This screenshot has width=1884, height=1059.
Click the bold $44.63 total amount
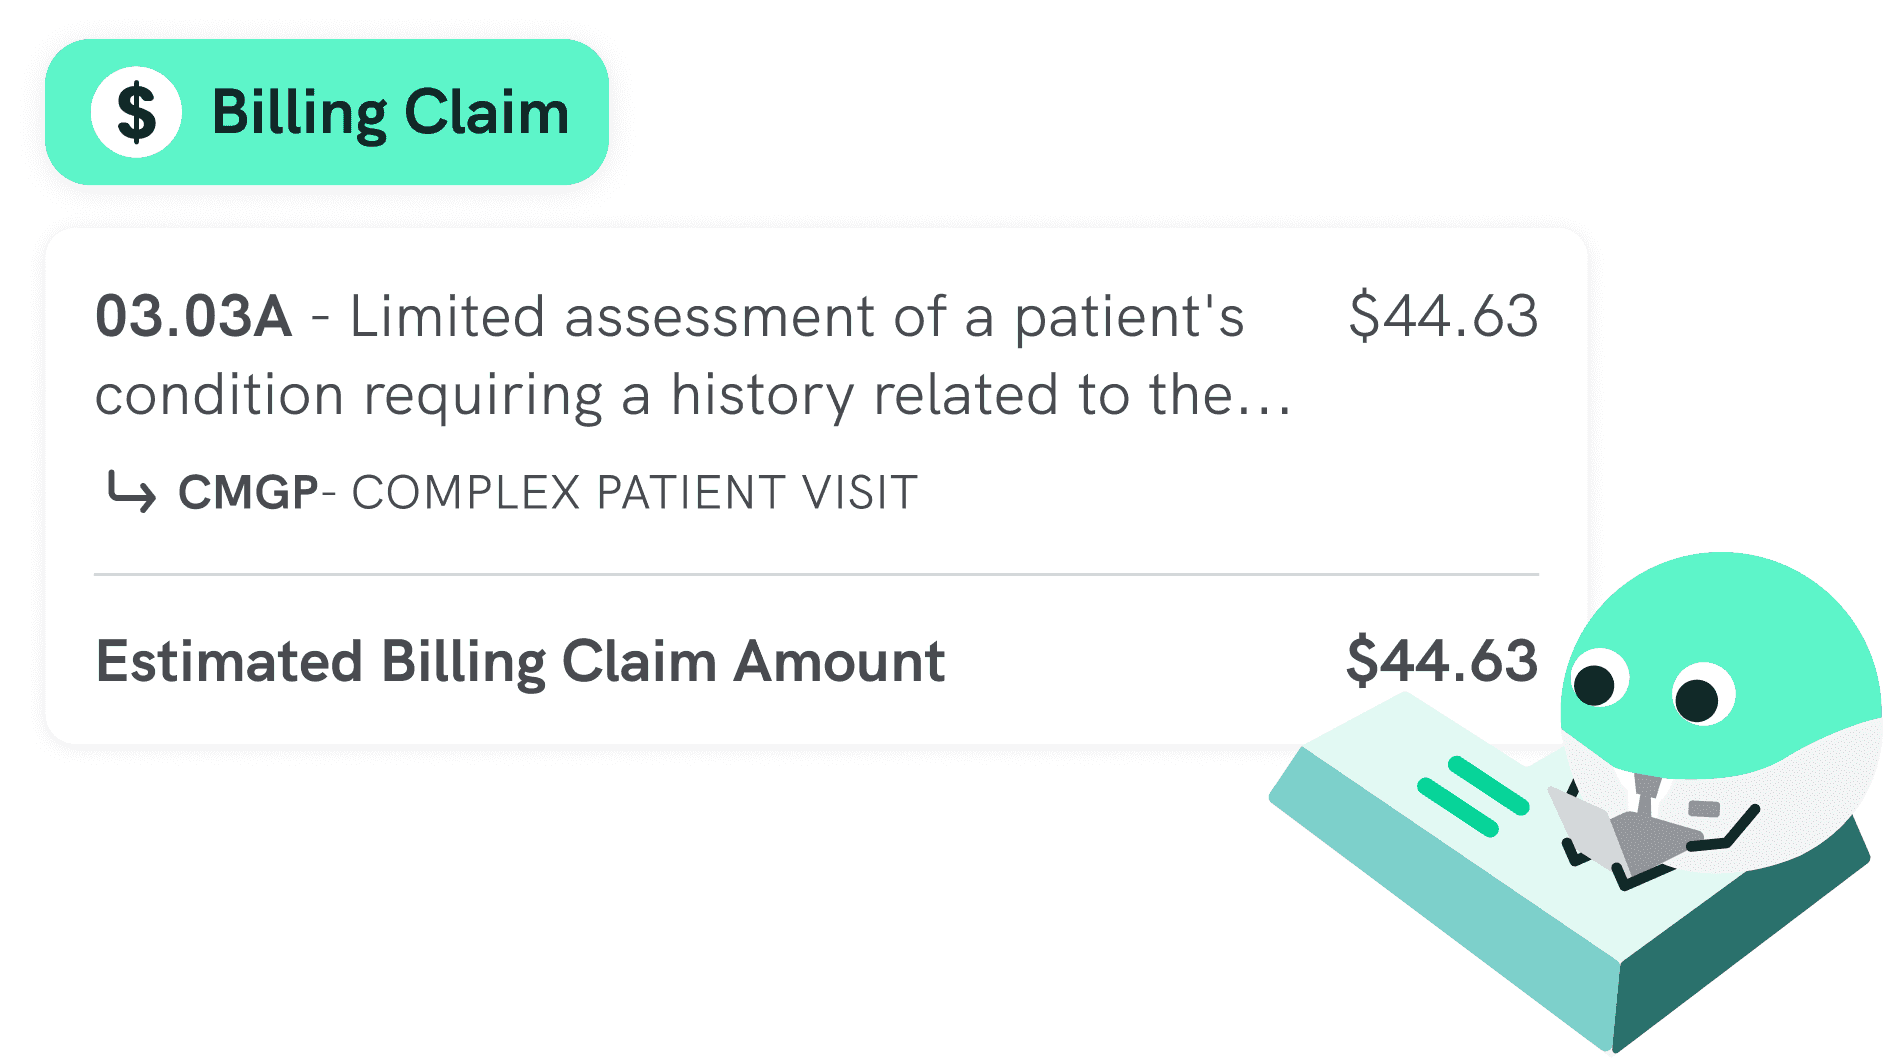1441,661
